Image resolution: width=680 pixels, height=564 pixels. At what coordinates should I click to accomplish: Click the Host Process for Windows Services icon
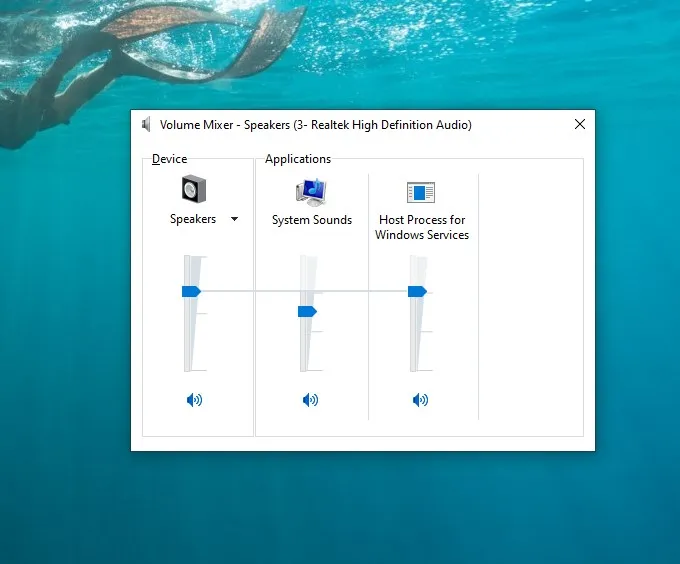click(421, 192)
